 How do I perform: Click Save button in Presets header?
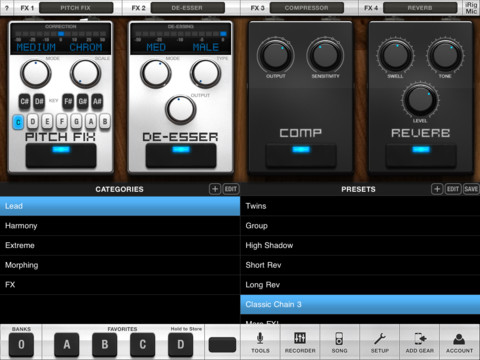[x=471, y=189]
